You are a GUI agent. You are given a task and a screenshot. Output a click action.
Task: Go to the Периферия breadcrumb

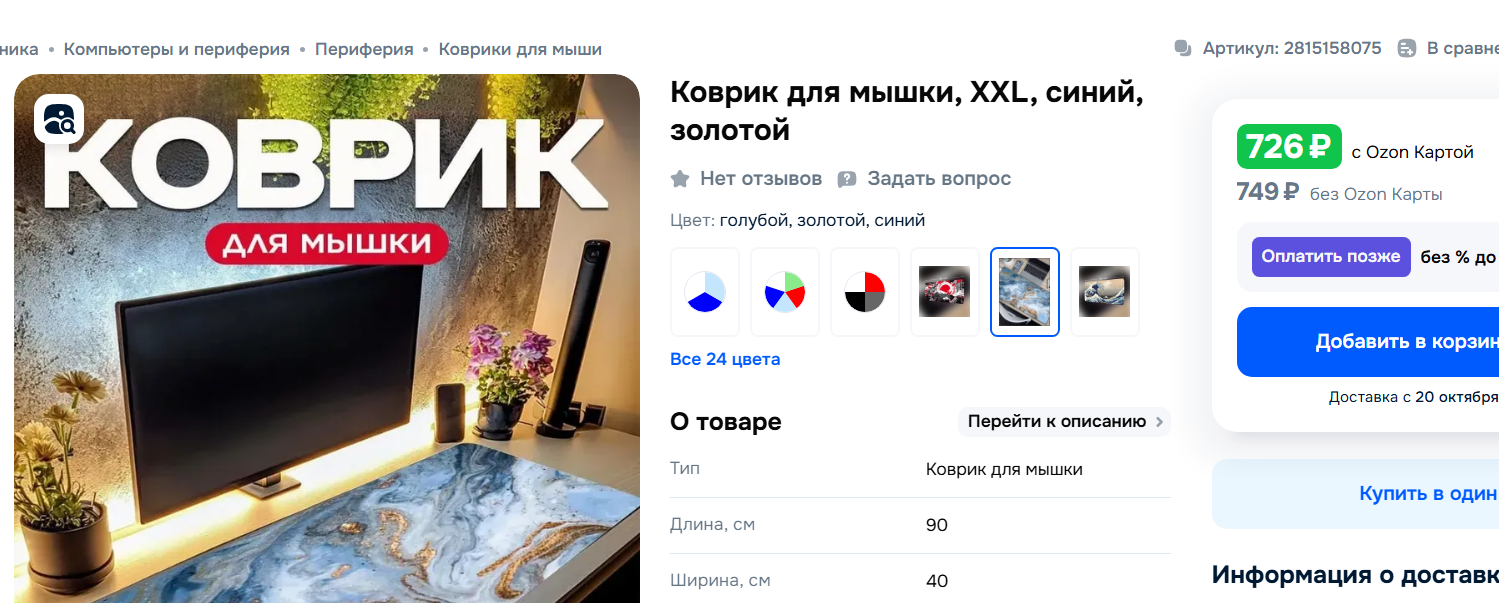[x=364, y=49]
